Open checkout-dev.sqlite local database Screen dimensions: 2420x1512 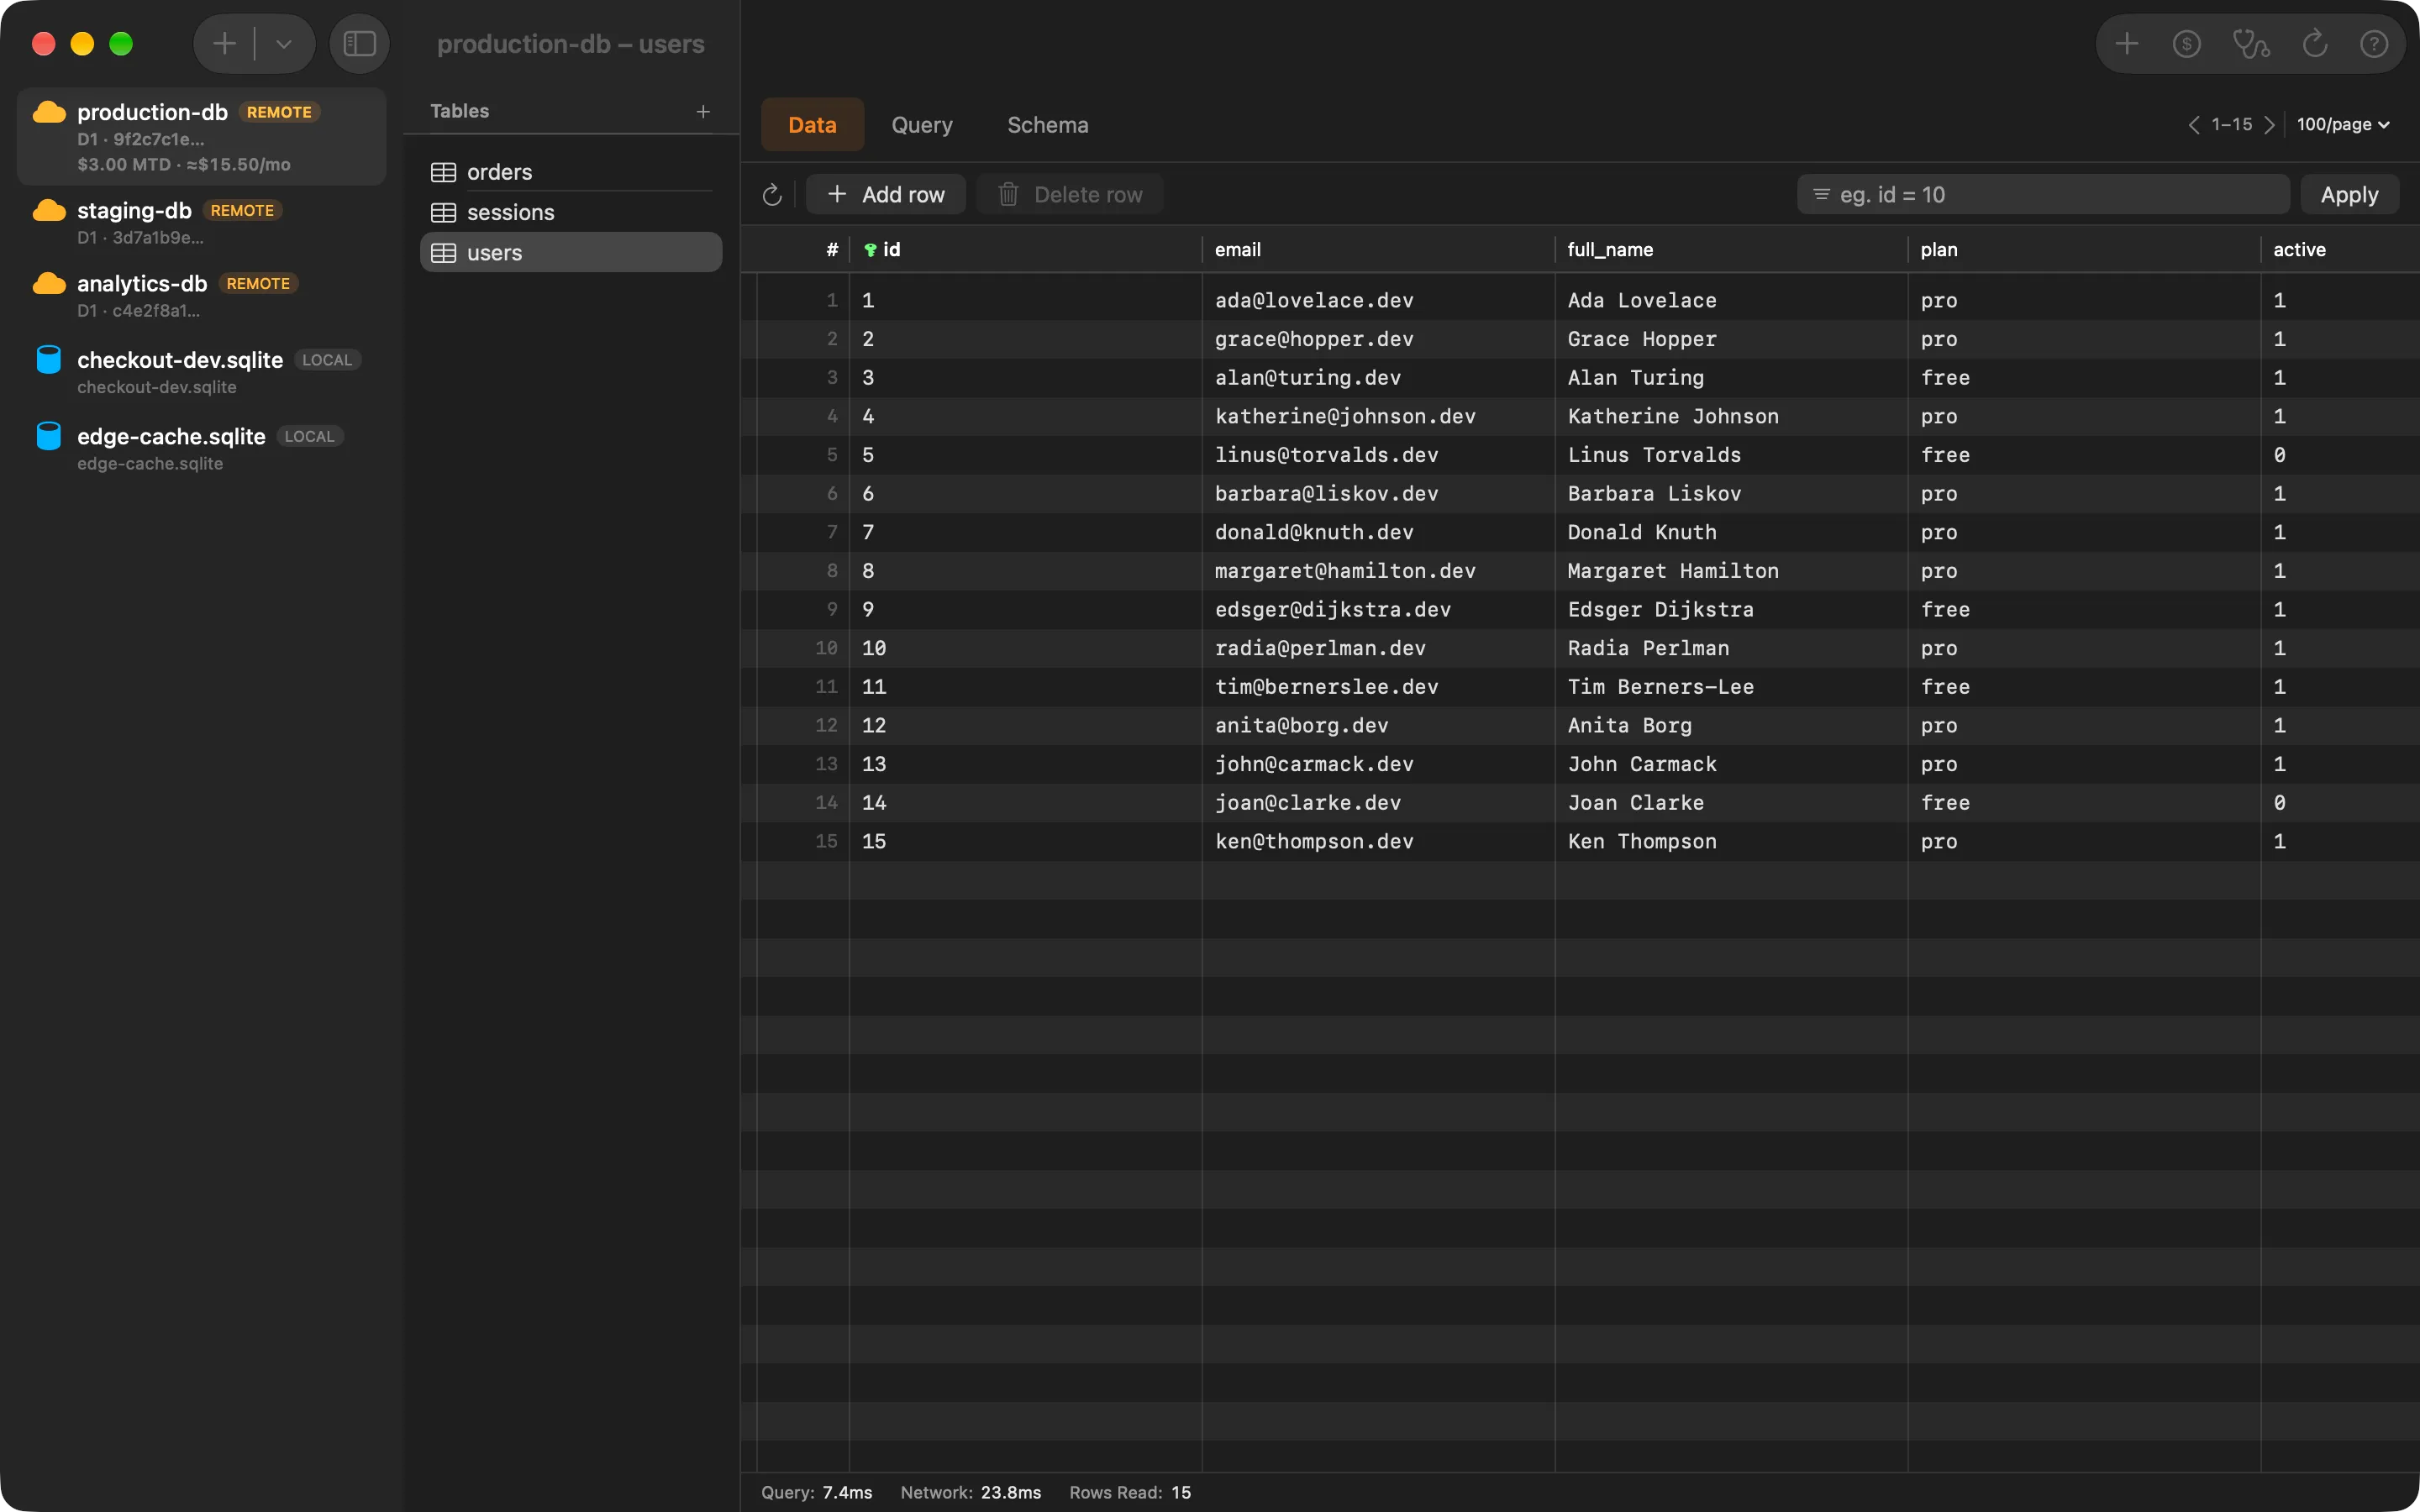[202, 372]
